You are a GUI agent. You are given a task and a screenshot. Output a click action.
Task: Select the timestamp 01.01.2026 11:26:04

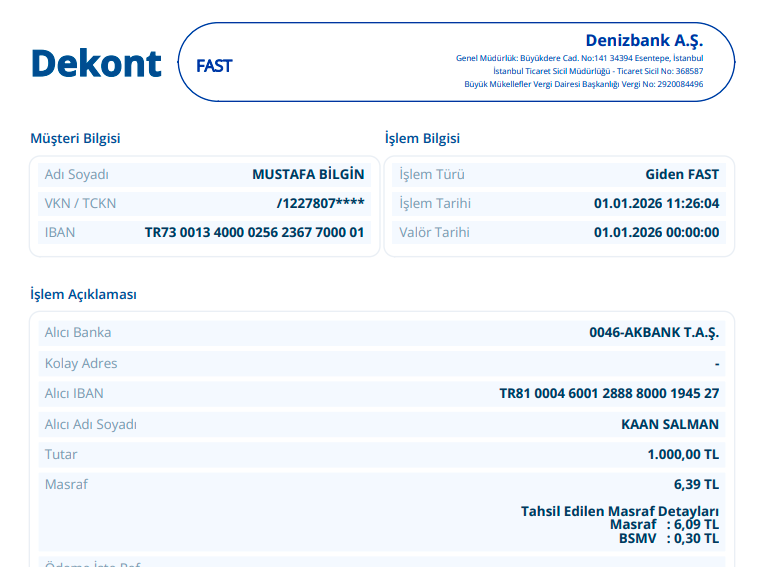[x=656, y=203]
